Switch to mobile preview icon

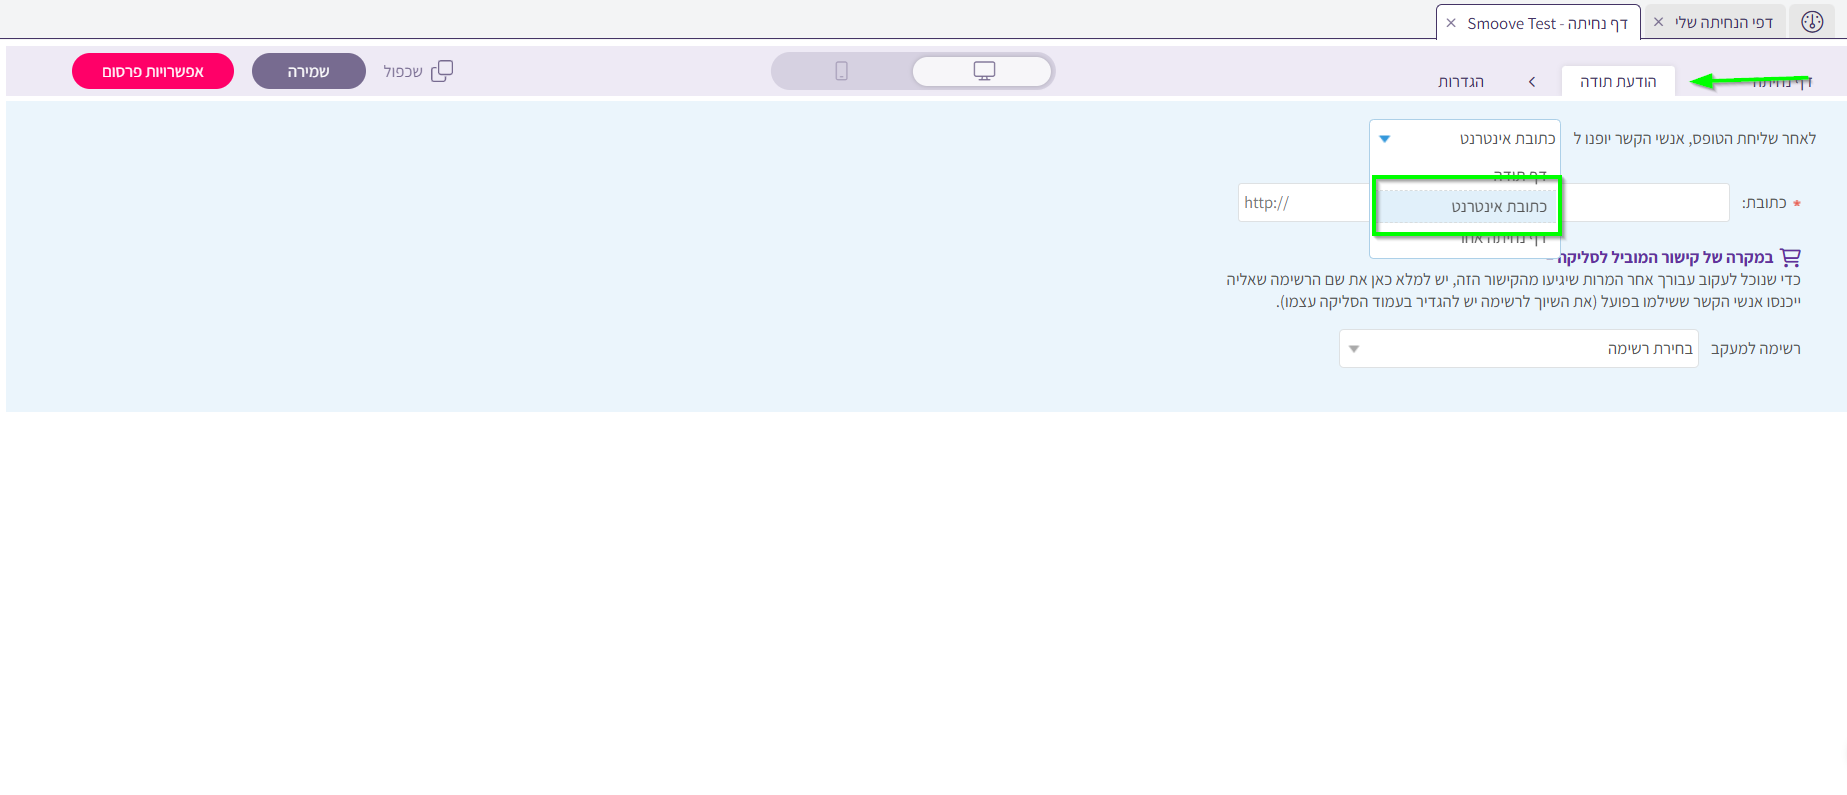coord(841,71)
